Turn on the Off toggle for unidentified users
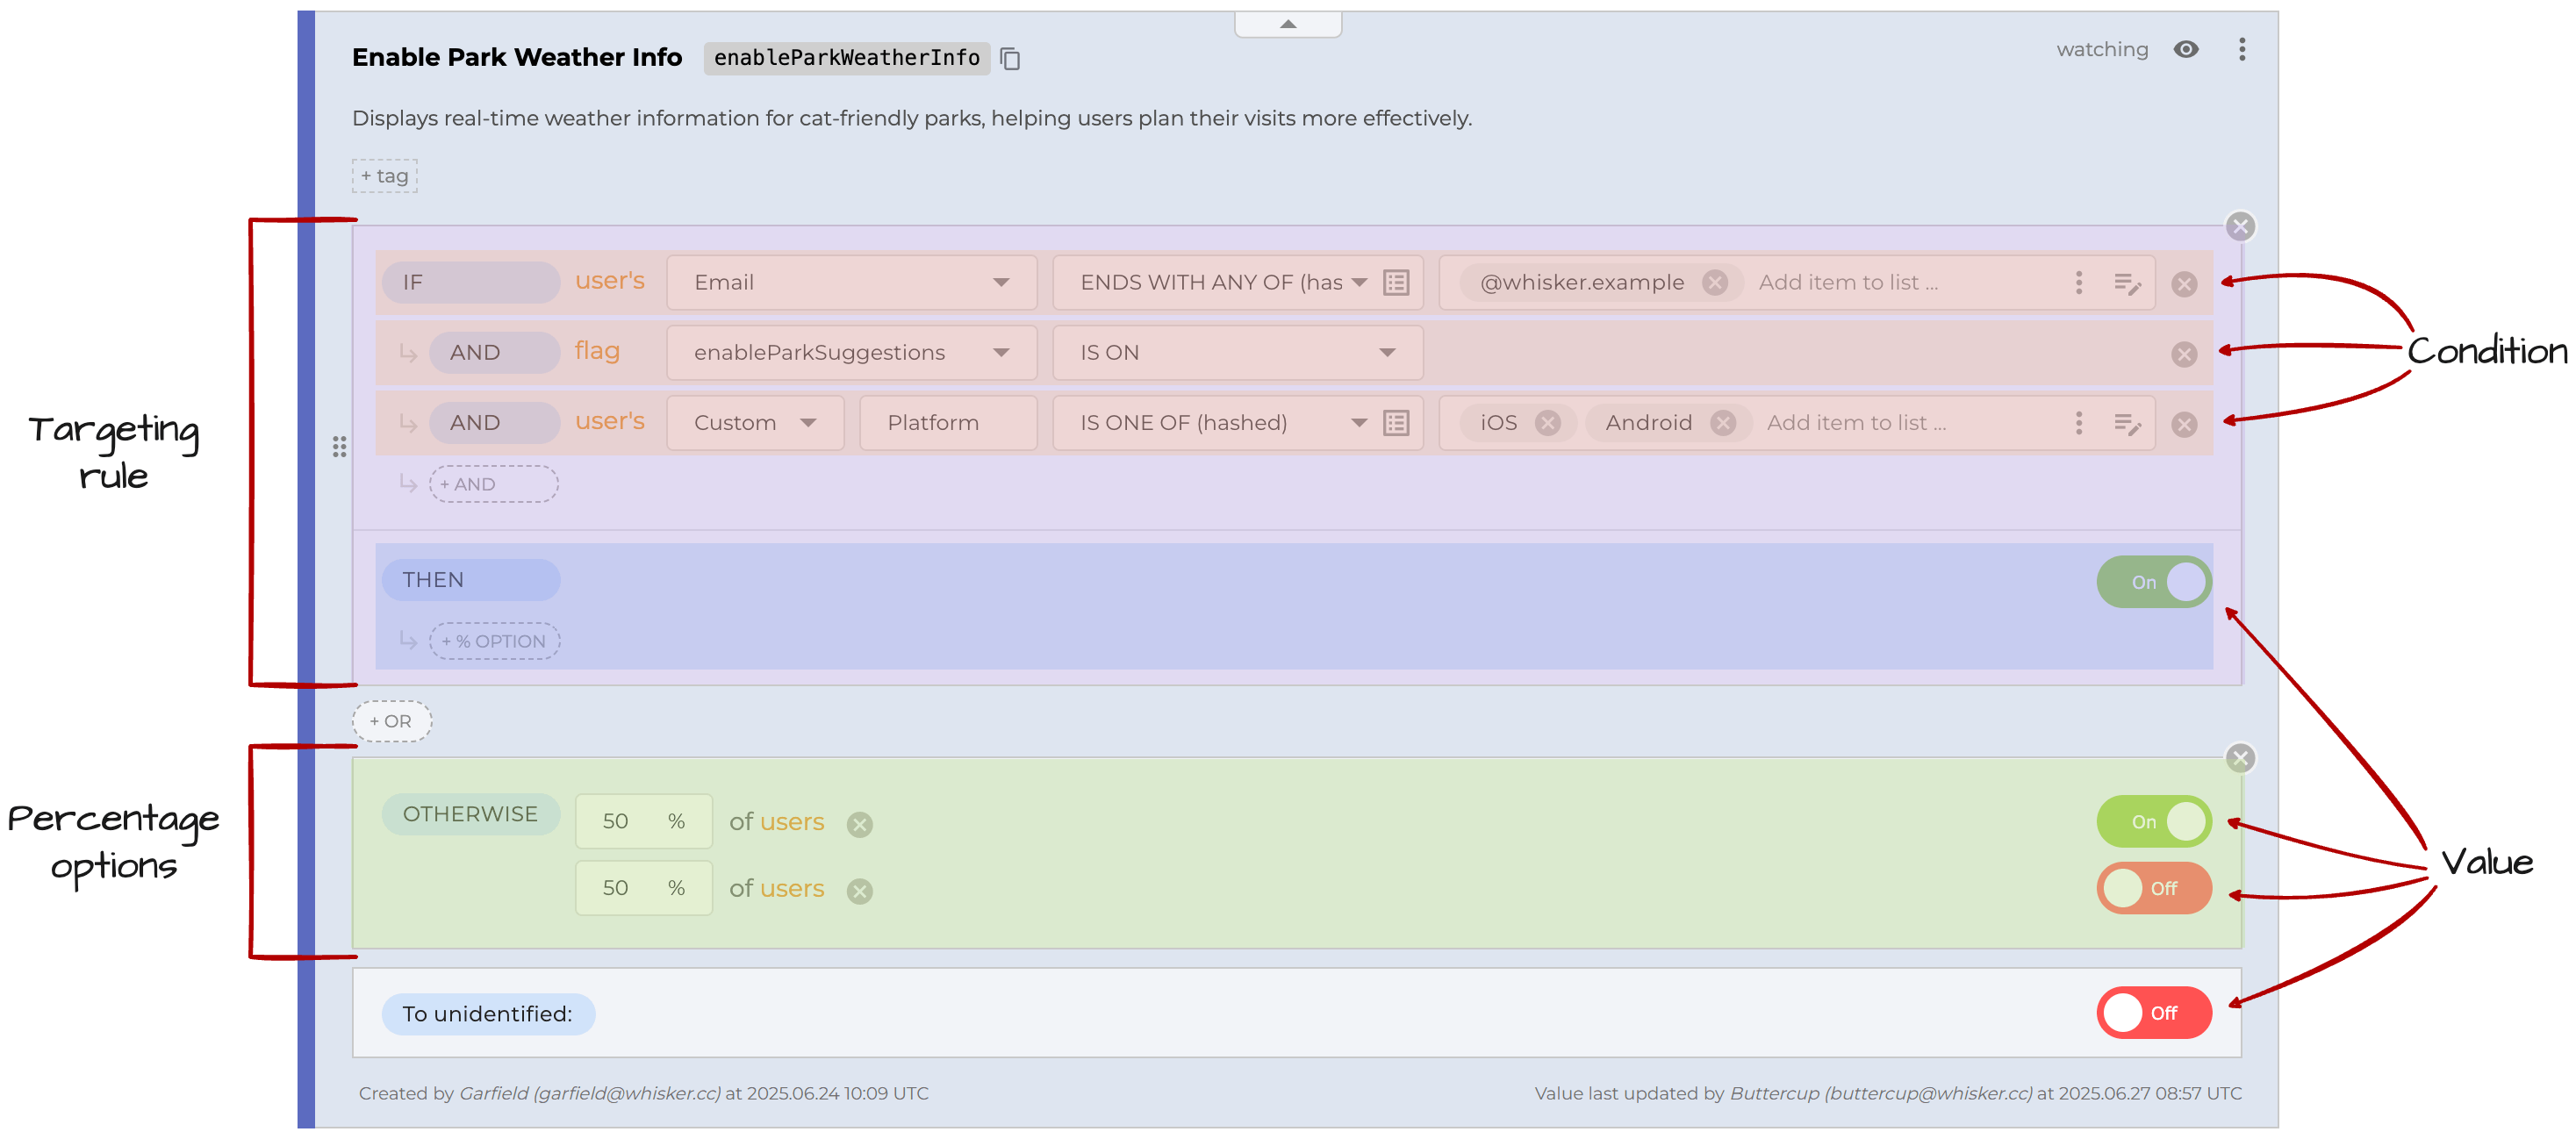The height and width of the screenshot is (1139, 2576). (2154, 1012)
